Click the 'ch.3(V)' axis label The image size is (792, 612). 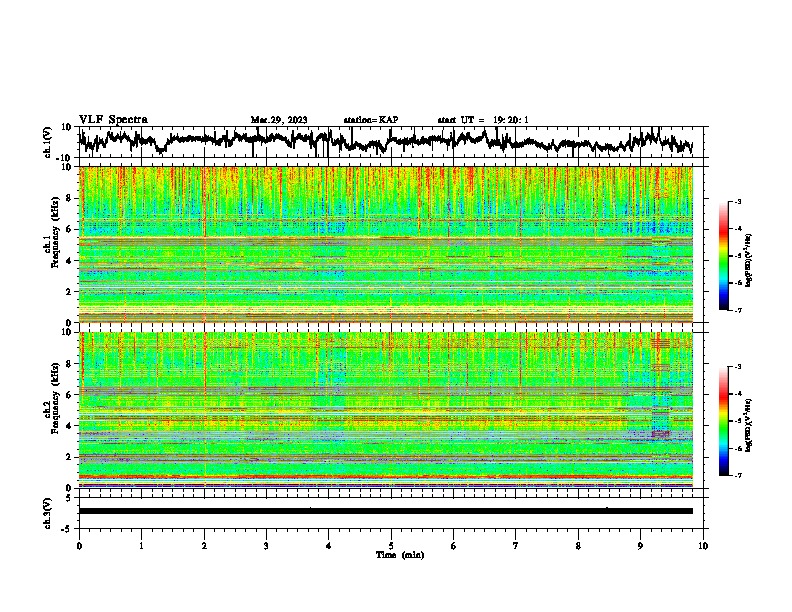(x=47, y=513)
